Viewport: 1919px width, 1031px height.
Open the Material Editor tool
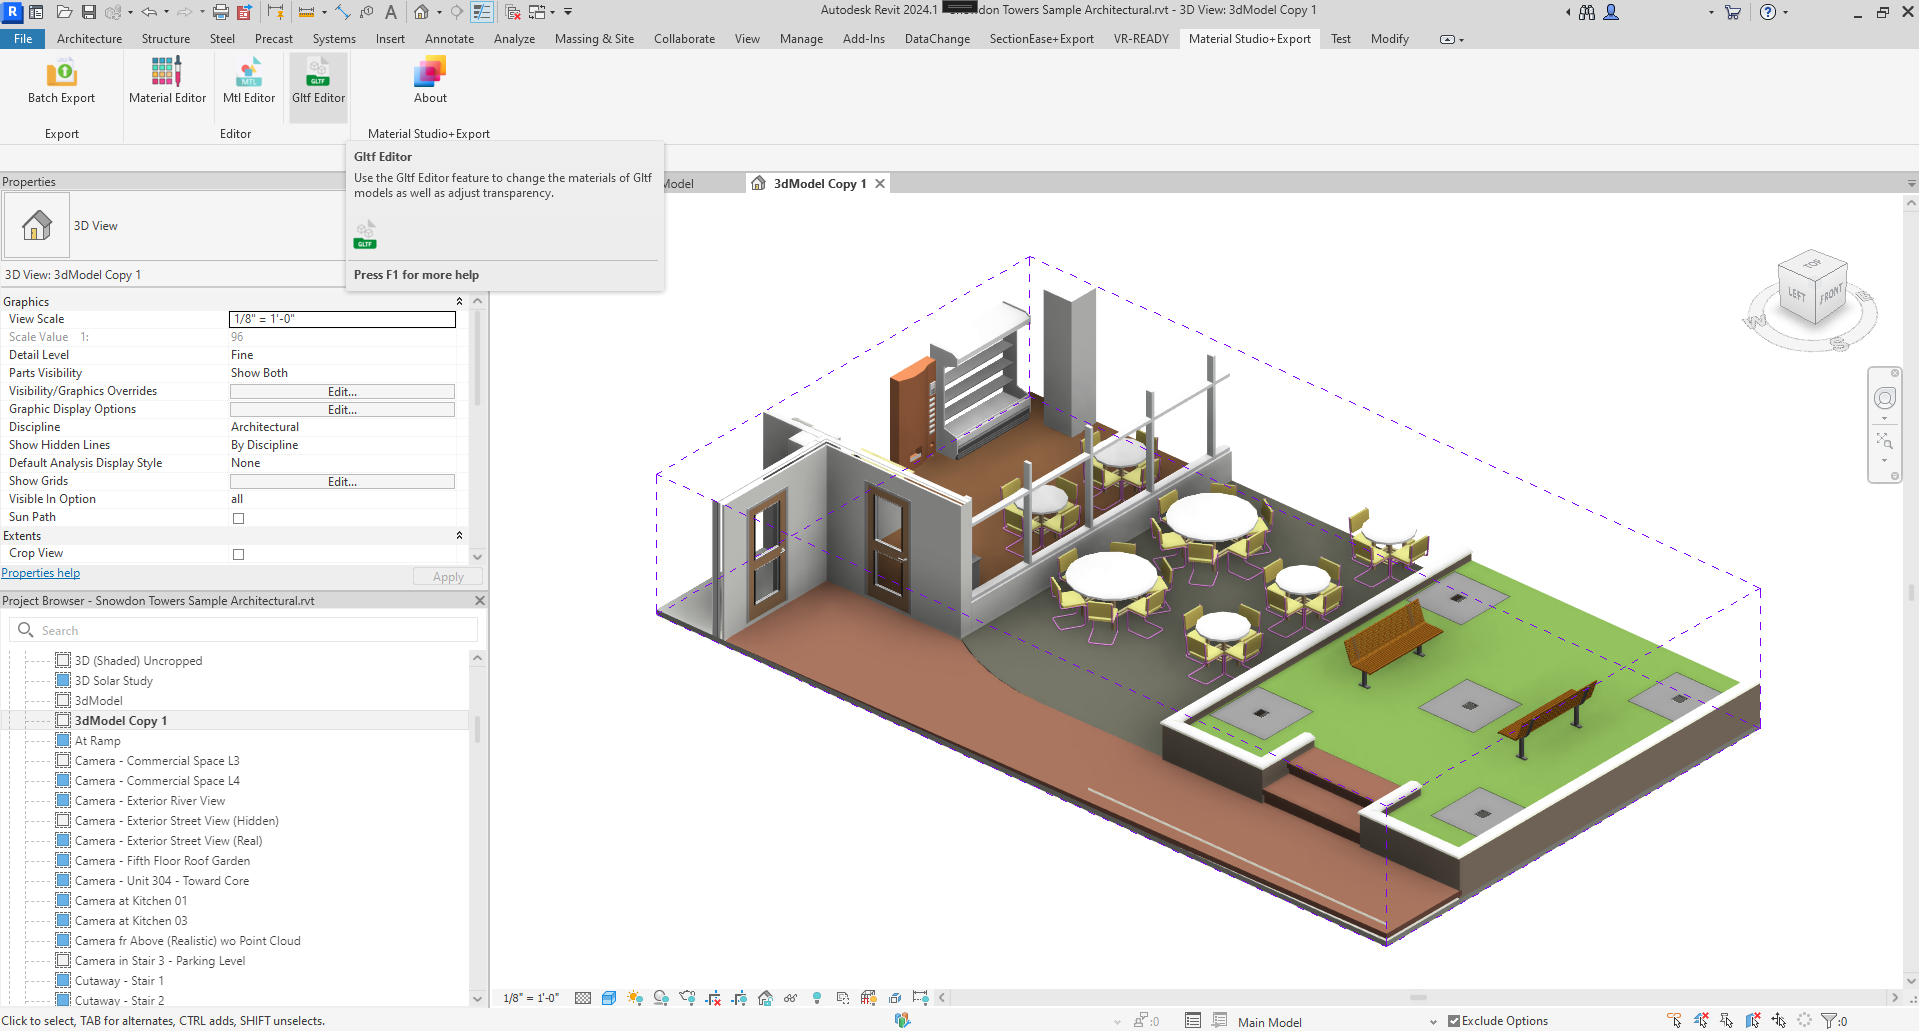pos(167,81)
